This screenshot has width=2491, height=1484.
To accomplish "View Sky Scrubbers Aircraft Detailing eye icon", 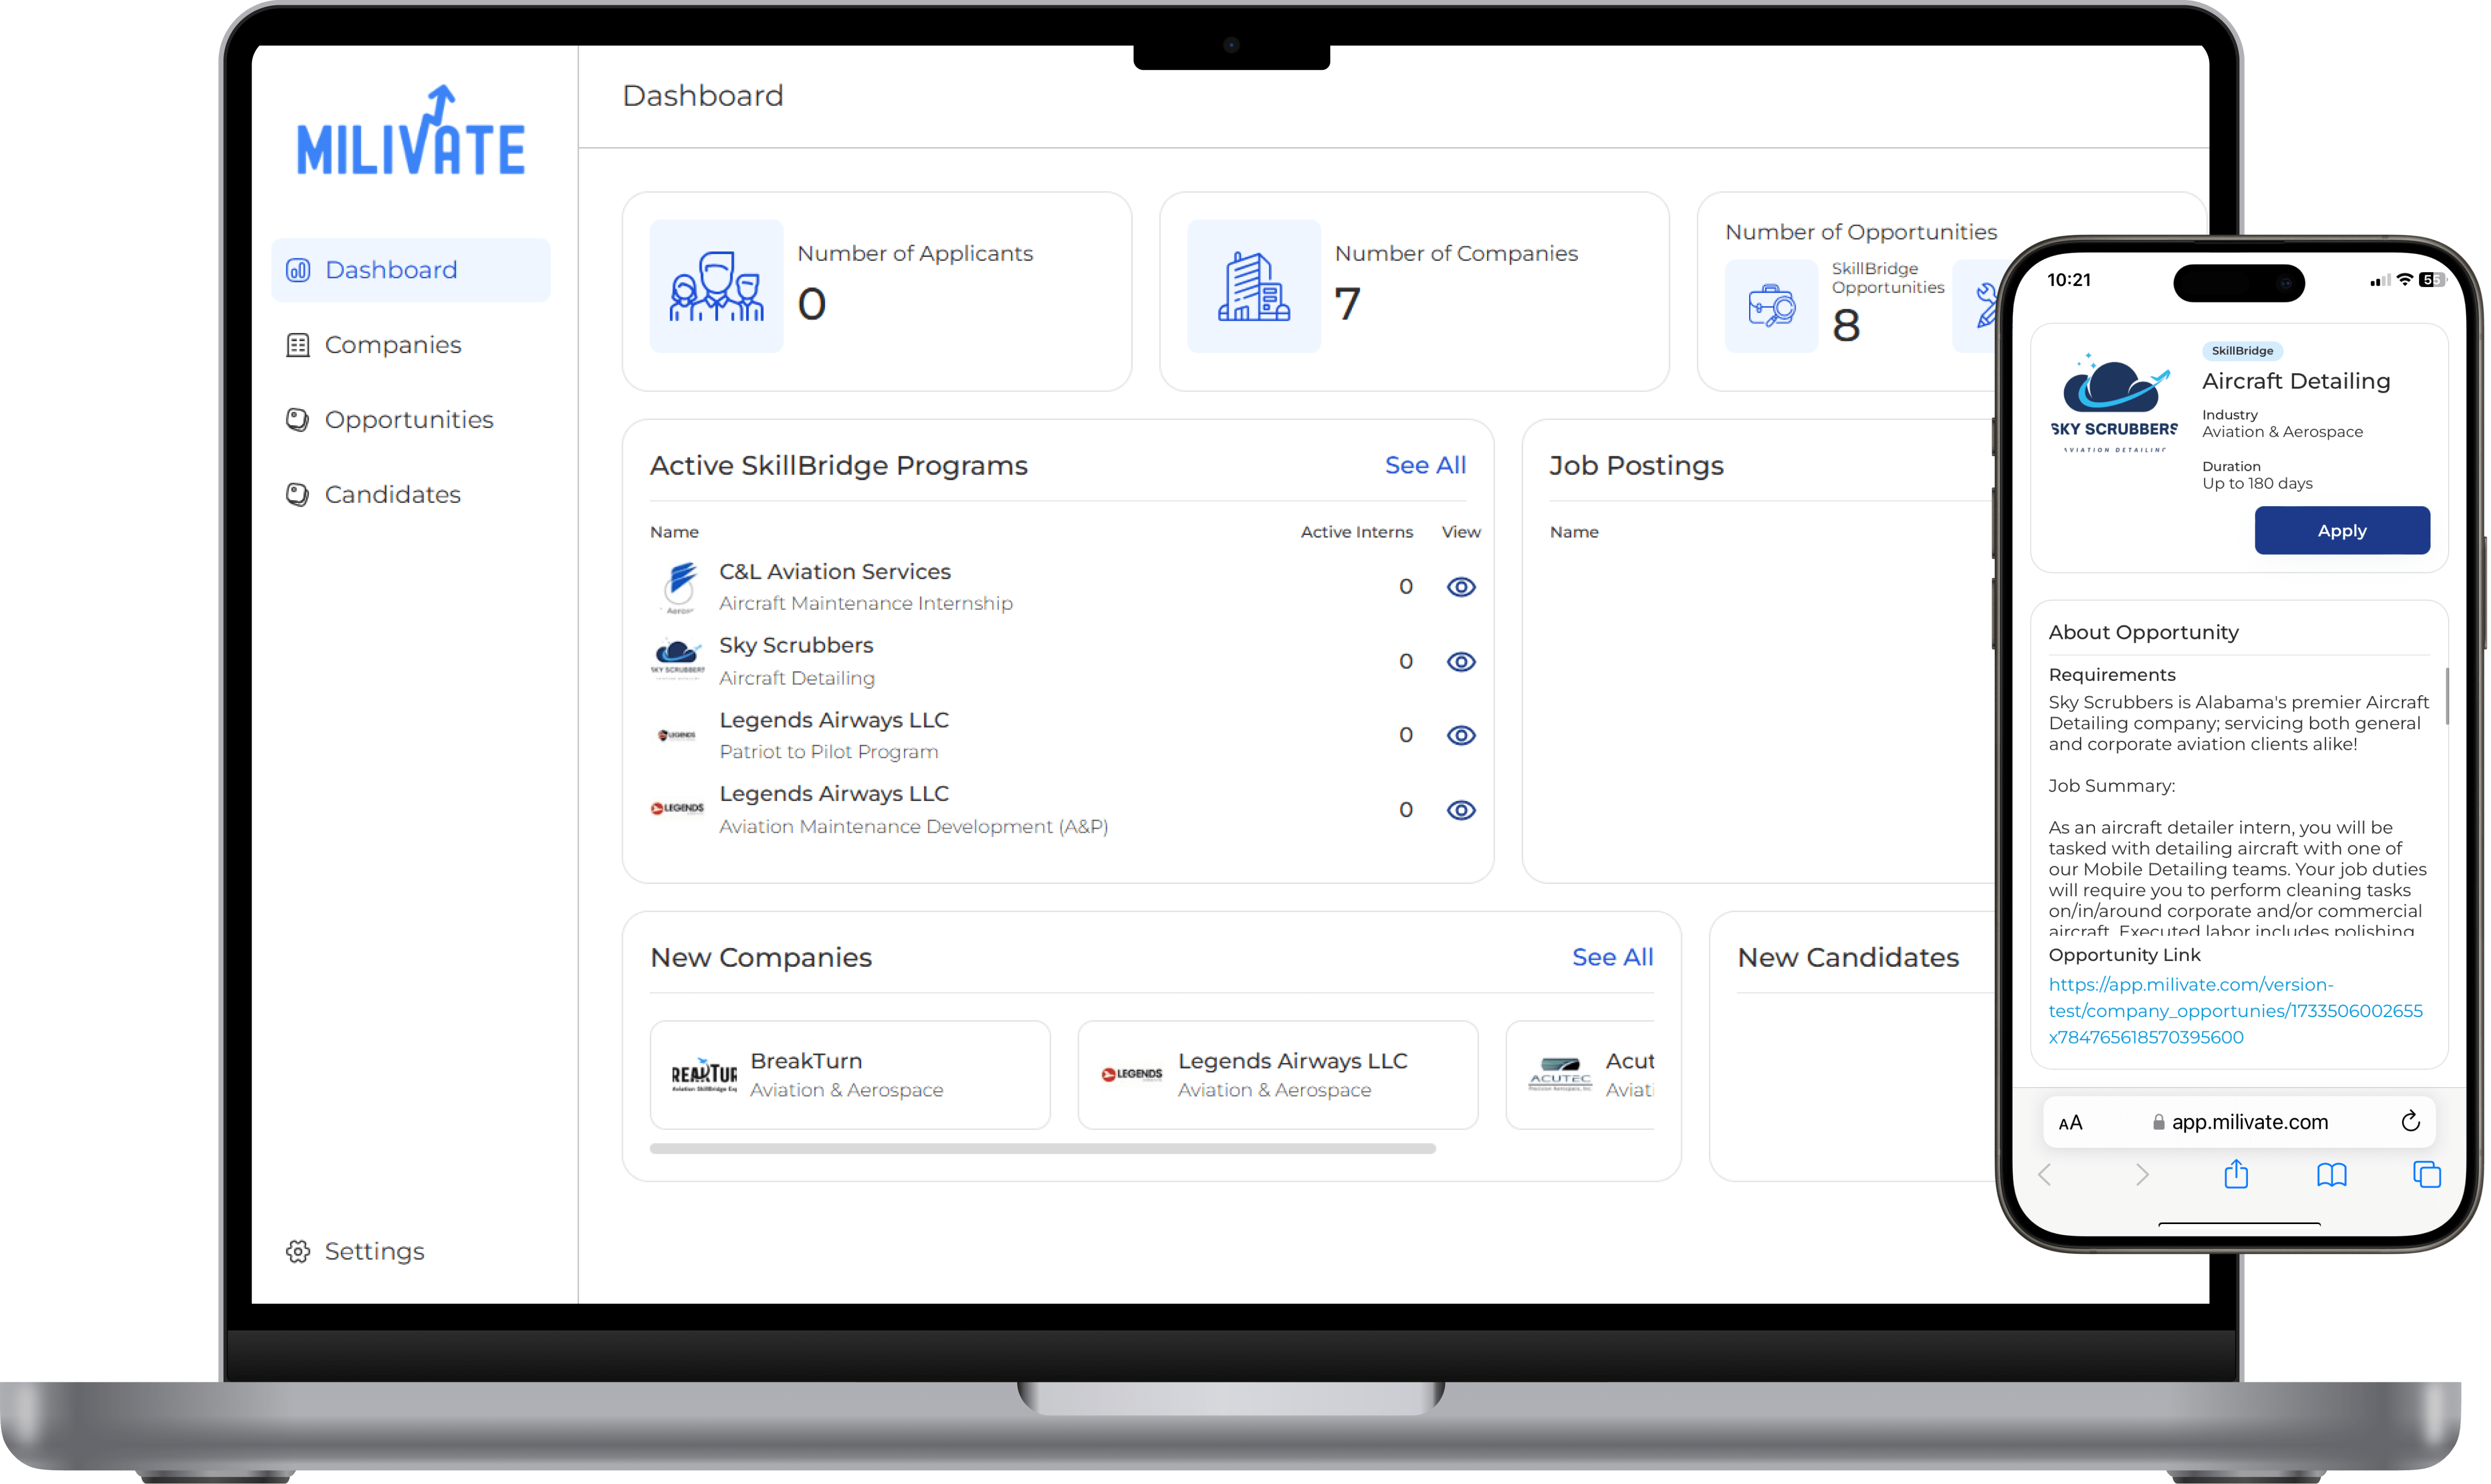I will 1461,662.
